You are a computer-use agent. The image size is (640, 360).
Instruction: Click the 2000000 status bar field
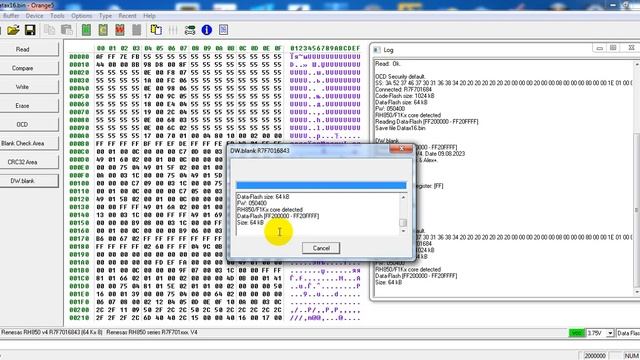595,356
